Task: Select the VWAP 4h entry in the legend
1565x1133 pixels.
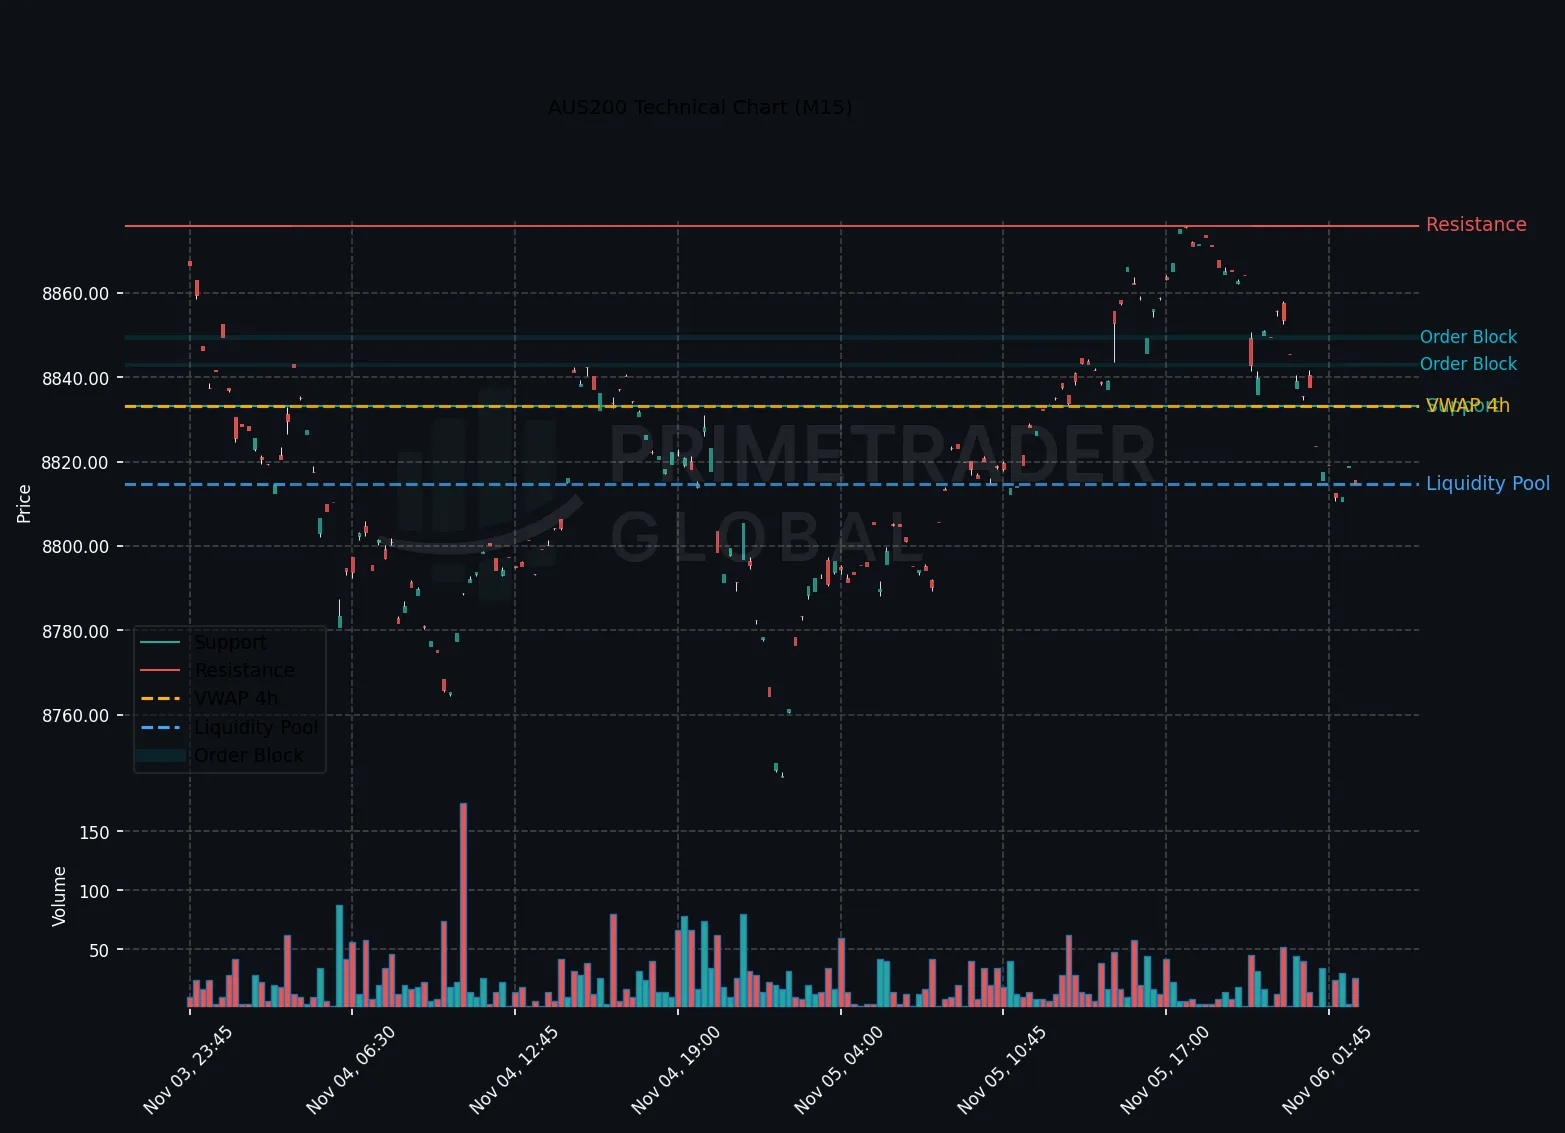Action: click(236, 698)
